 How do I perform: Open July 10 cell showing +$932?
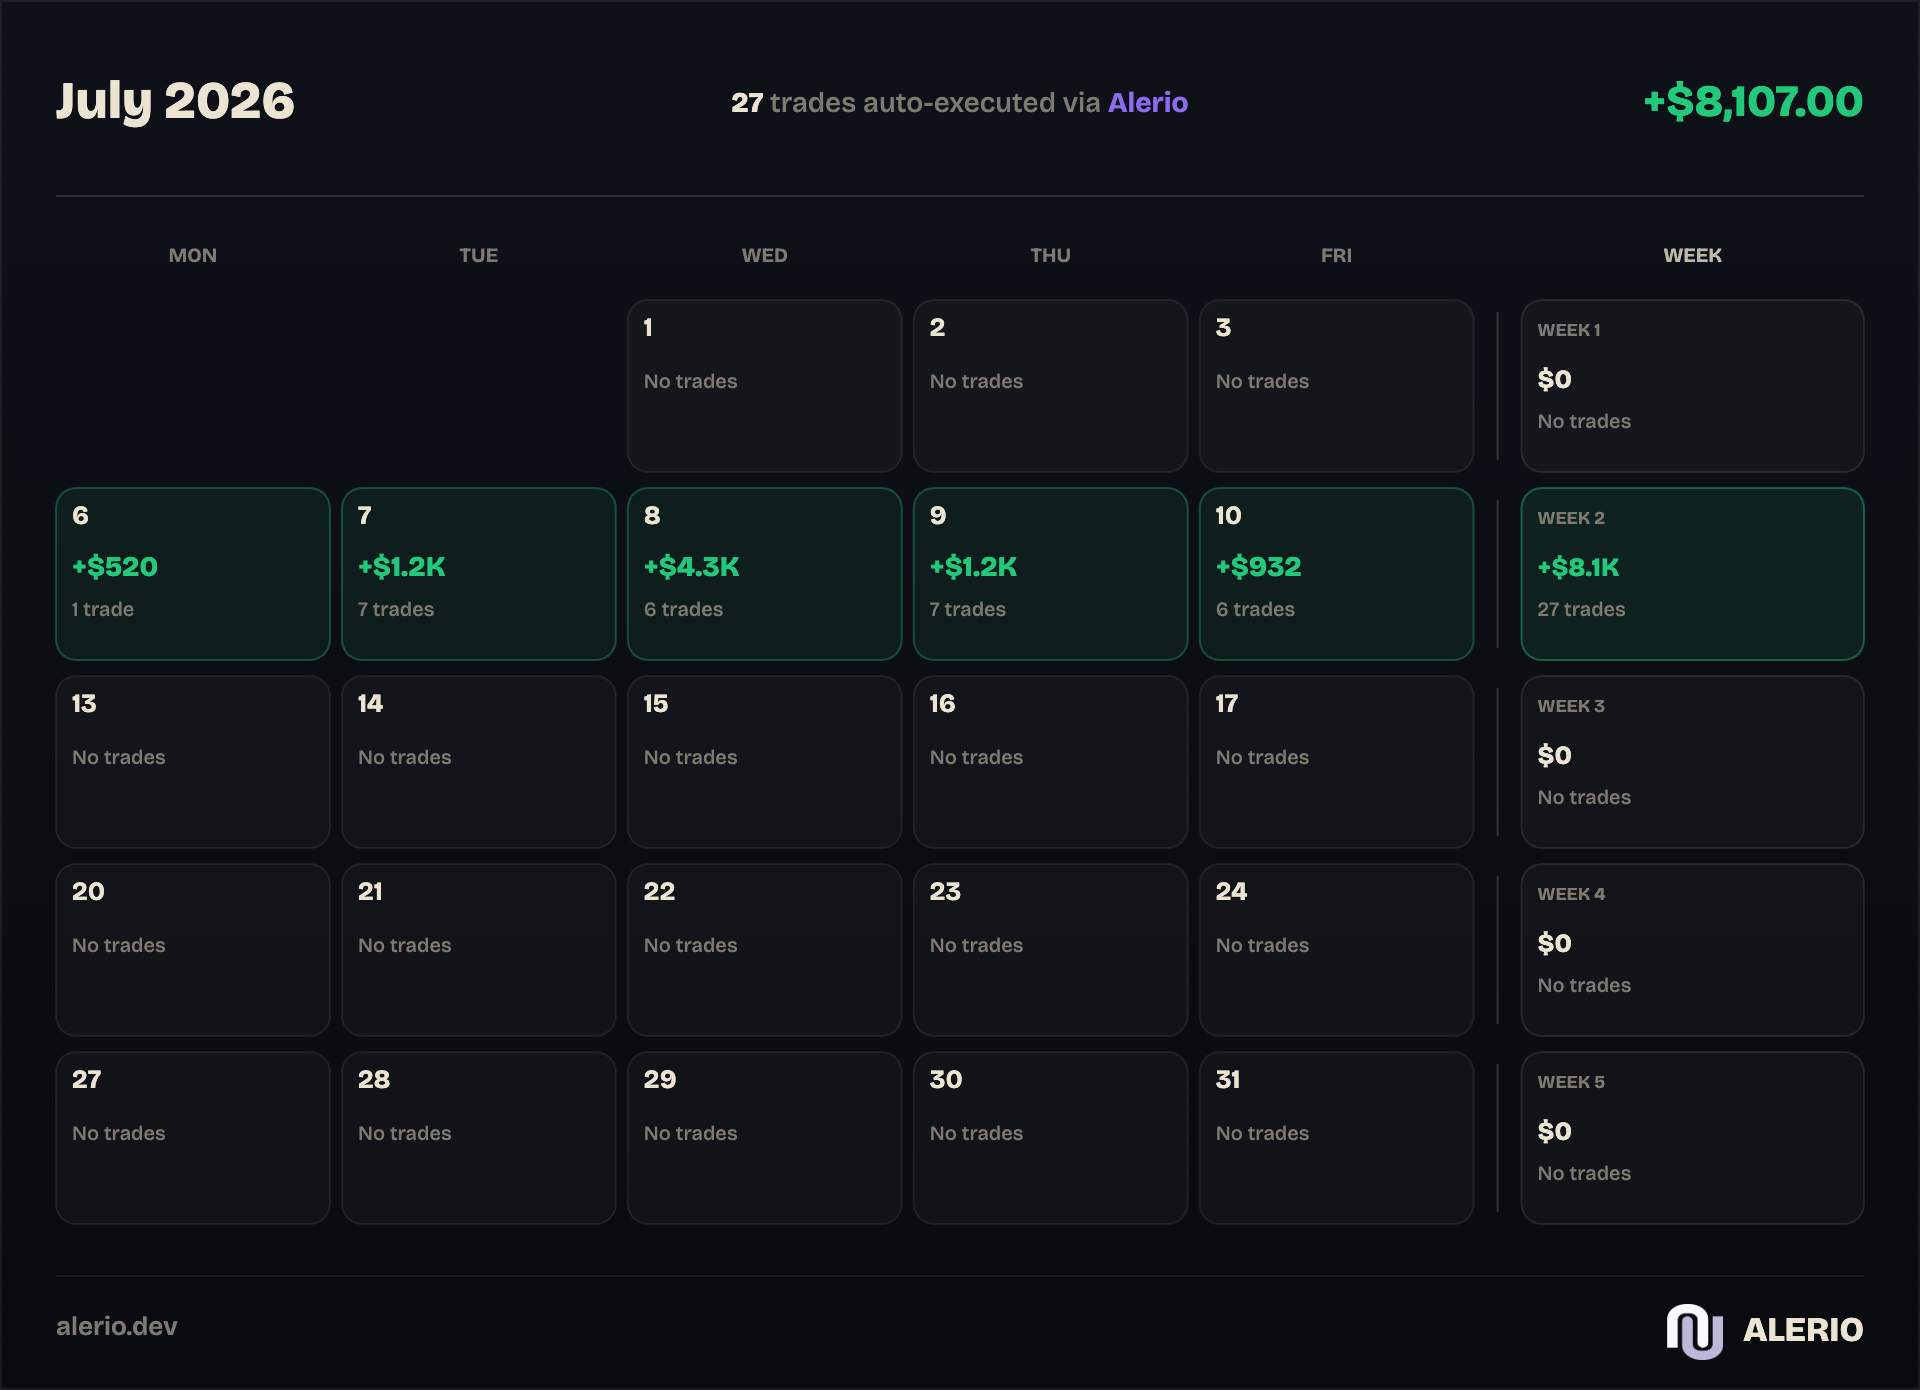(1337, 574)
